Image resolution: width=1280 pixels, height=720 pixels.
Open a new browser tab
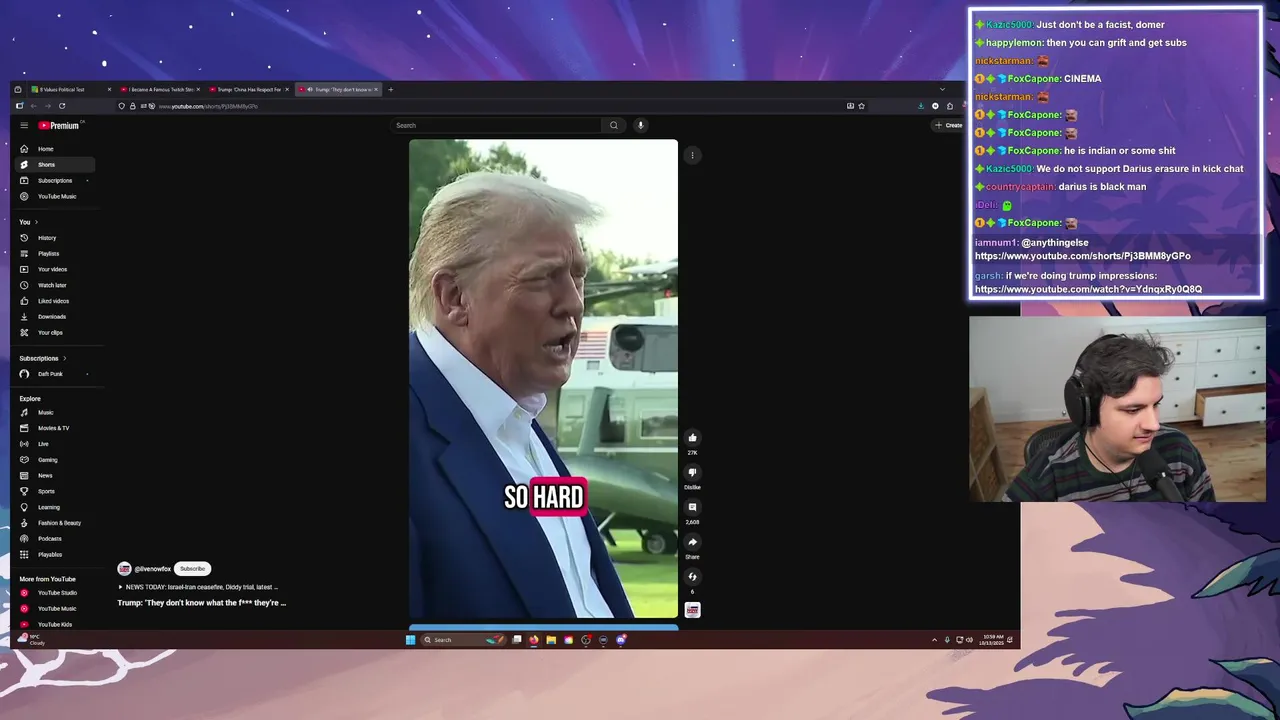(390, 90)
